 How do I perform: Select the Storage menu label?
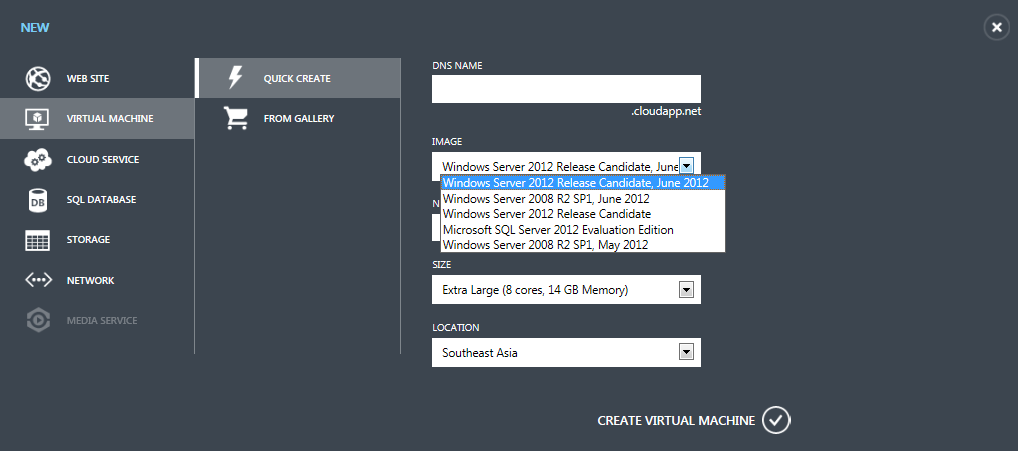click(x=88, y=240)
